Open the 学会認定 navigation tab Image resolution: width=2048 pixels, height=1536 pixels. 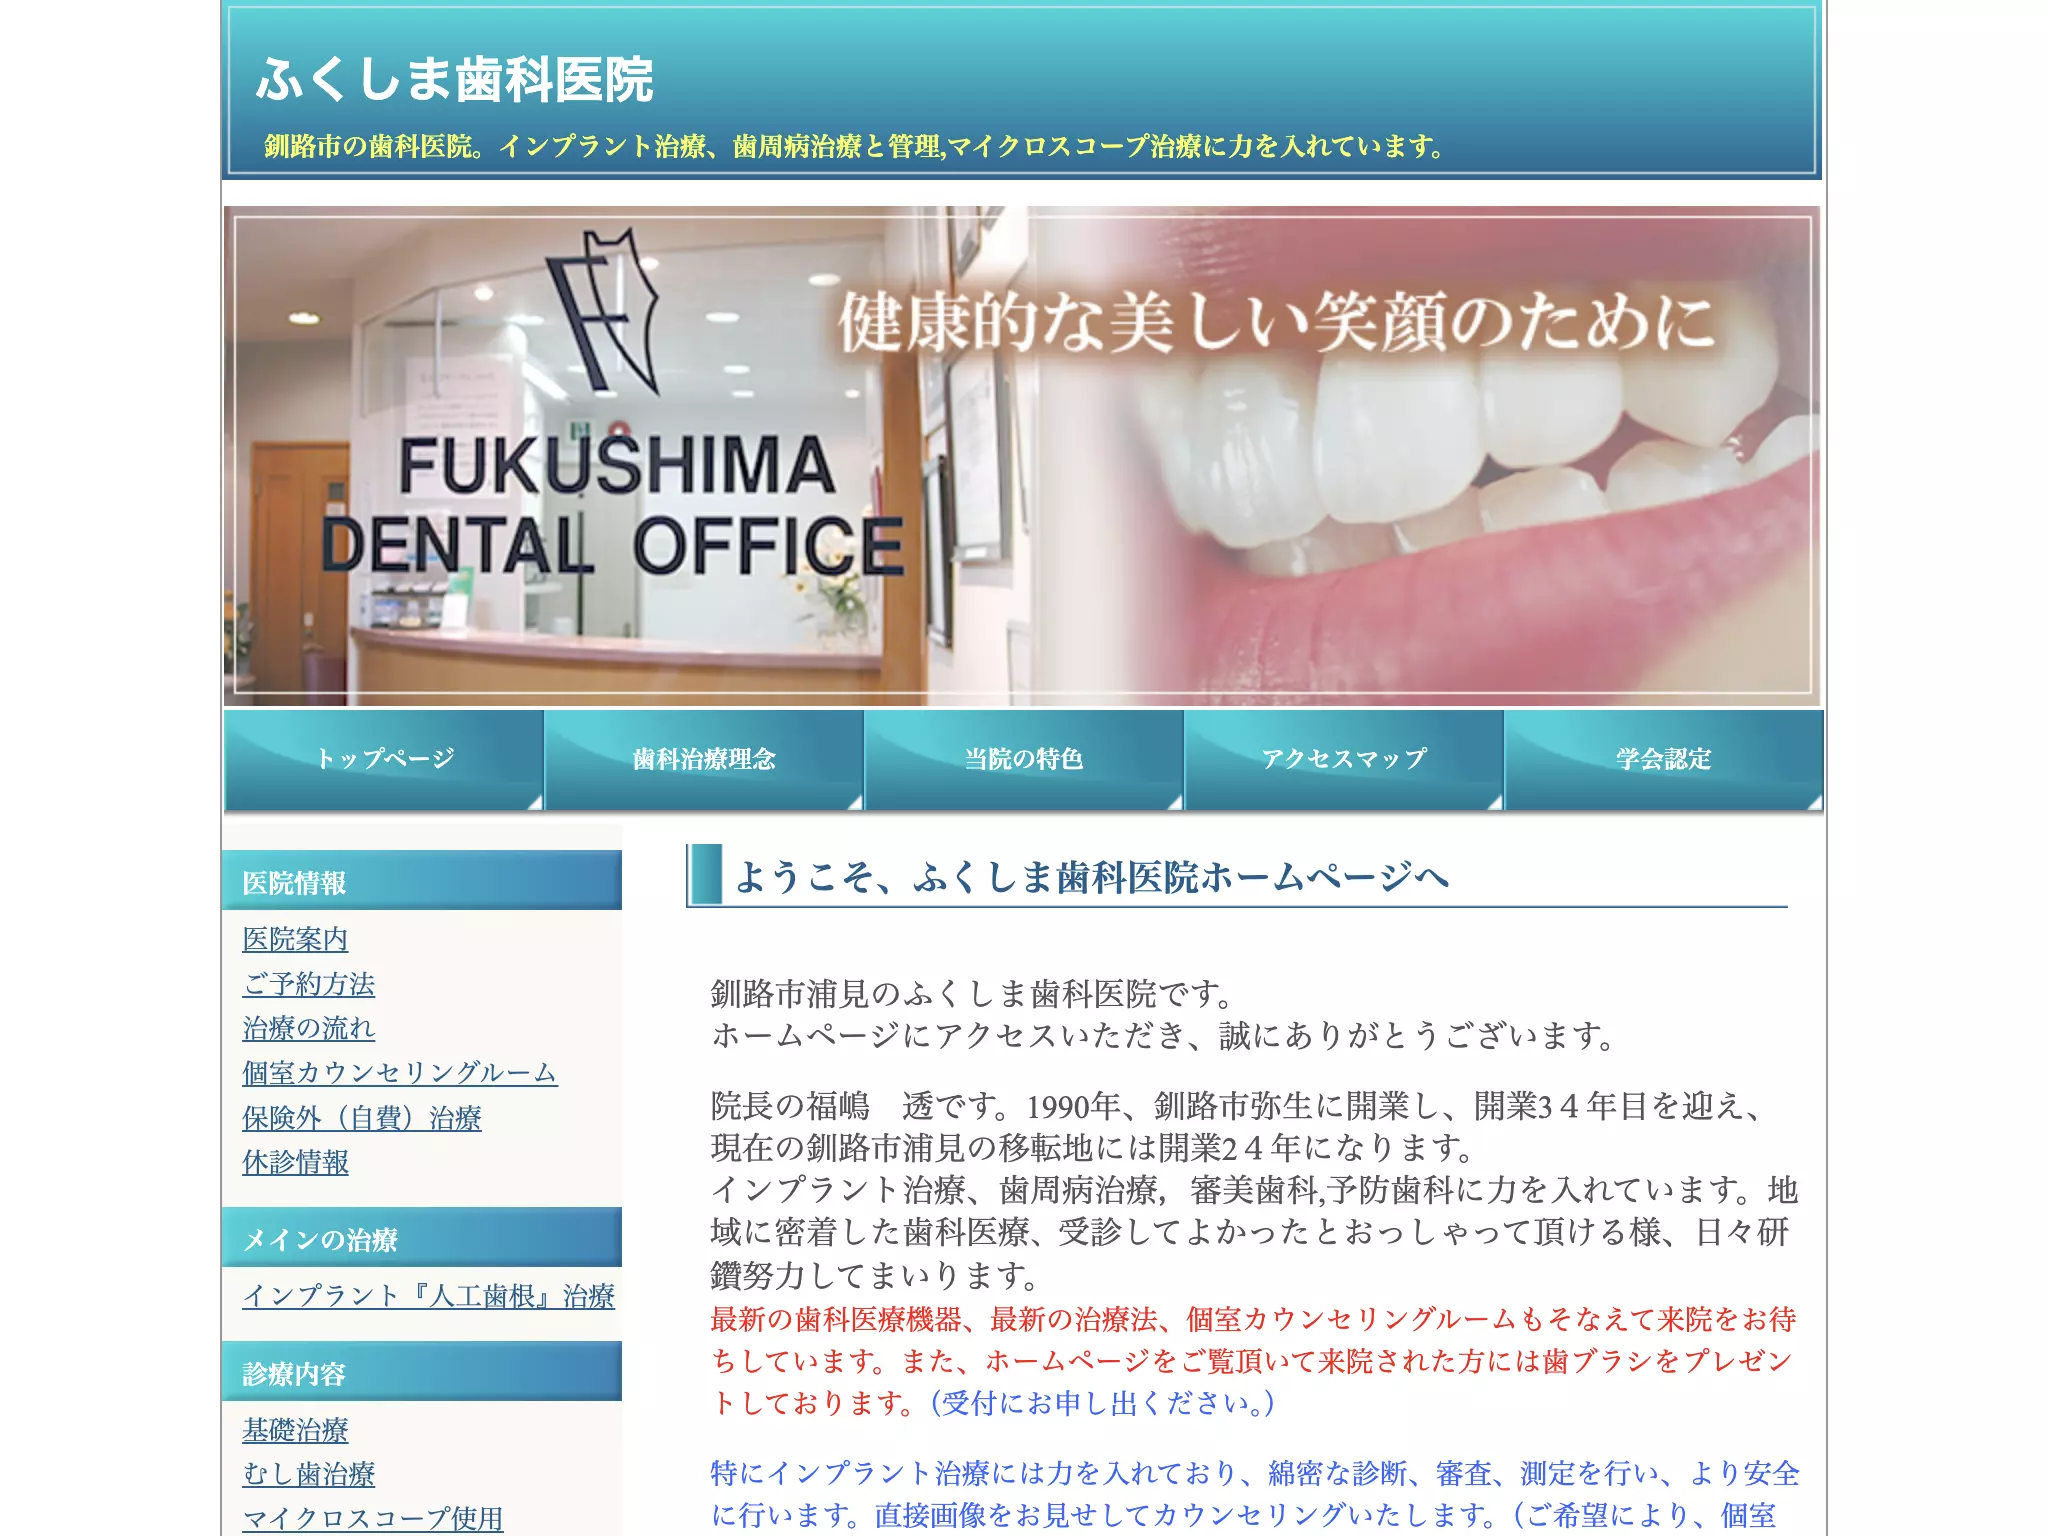[x=1664, y=759]
